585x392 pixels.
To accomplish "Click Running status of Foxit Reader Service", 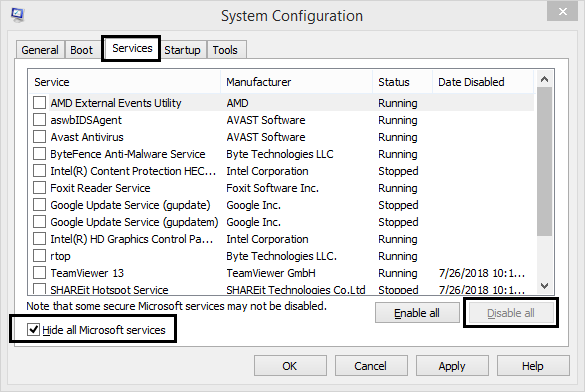I will (x=398, y=188).
